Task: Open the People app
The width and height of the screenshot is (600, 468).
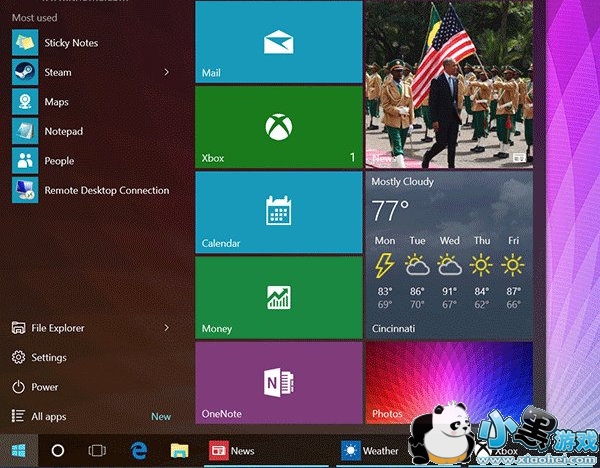Action: (58, 161)
